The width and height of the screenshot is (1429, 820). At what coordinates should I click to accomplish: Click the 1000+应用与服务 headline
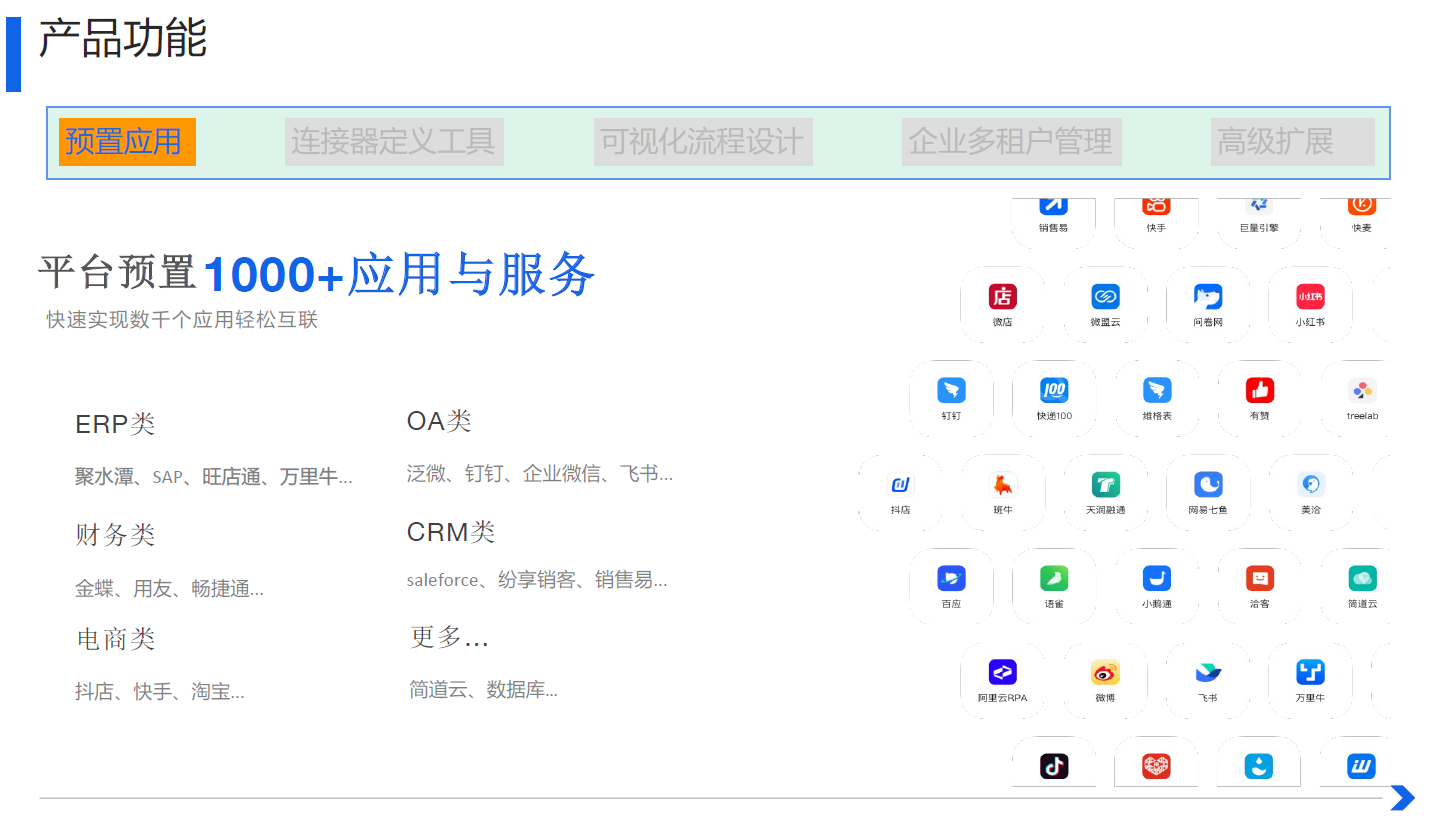pos(399,274)
